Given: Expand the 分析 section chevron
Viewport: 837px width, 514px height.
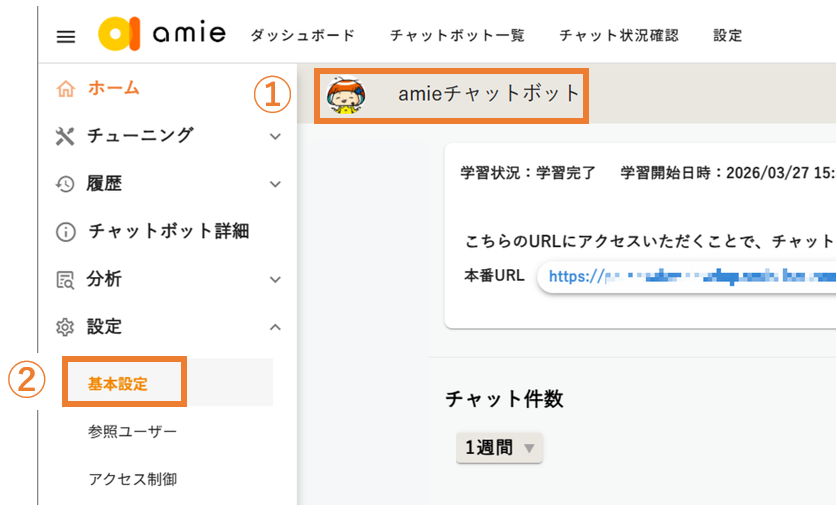Looking at the screenshot, I should 276,280.
